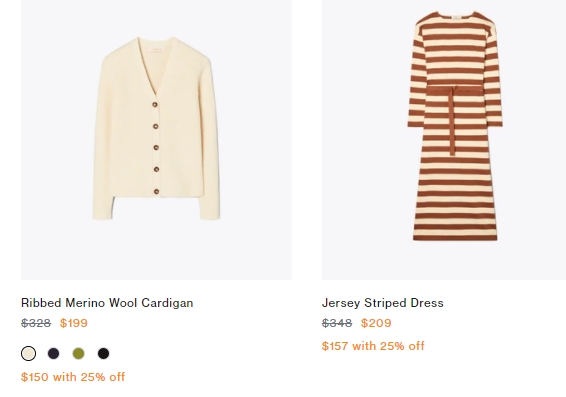Pick the olive green color swatch
The image size is (566, 397).
pos(78,353)
